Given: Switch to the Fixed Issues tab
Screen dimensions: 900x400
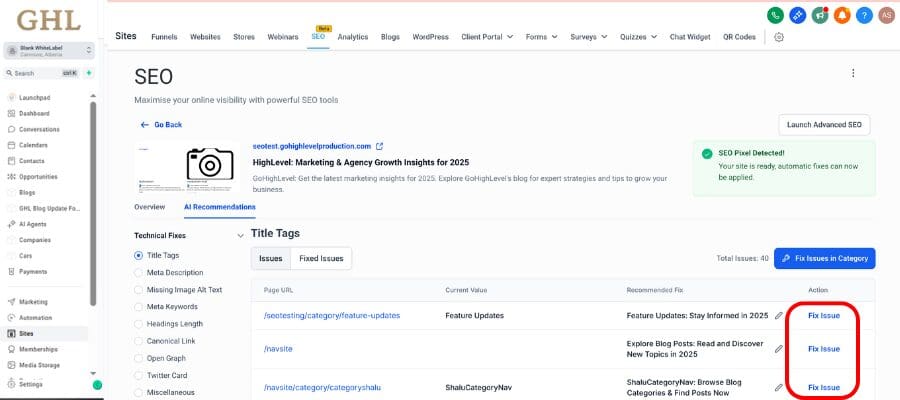Looking at the screenshot, I should pos(321,258).
